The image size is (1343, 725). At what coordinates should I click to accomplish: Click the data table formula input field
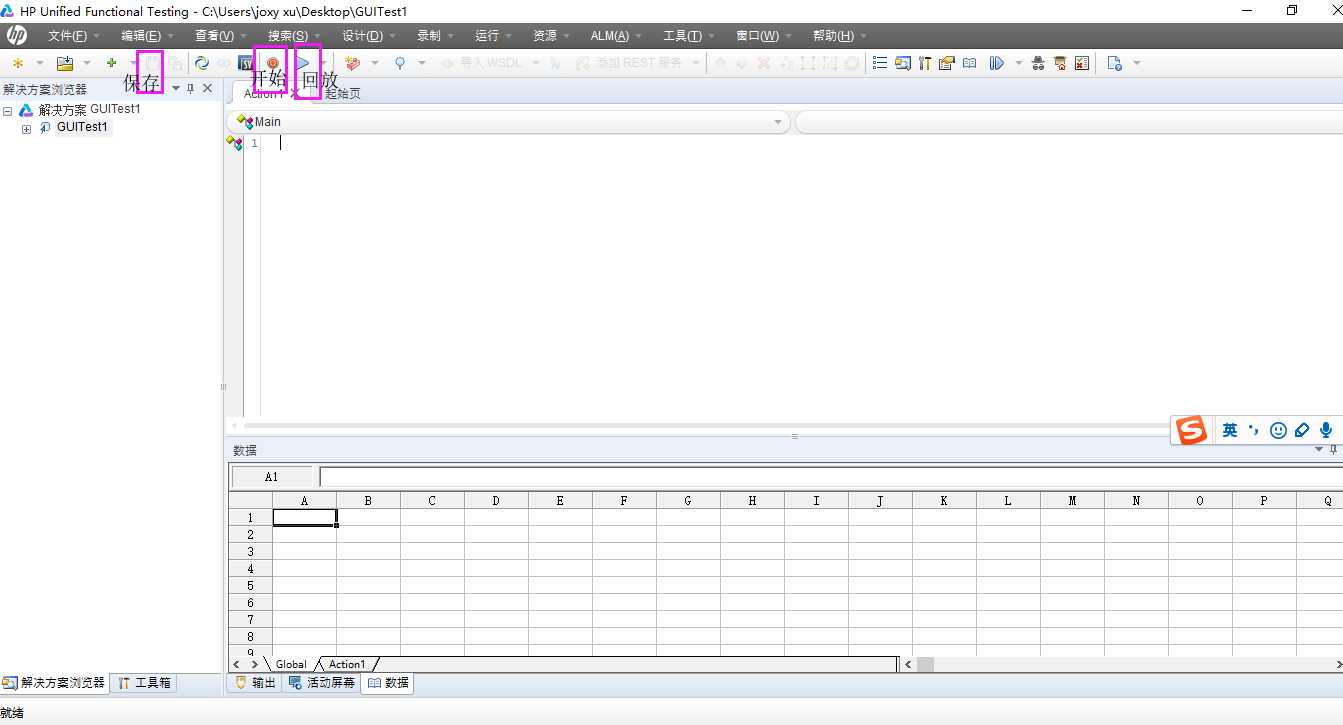click(x=830, y=477)
